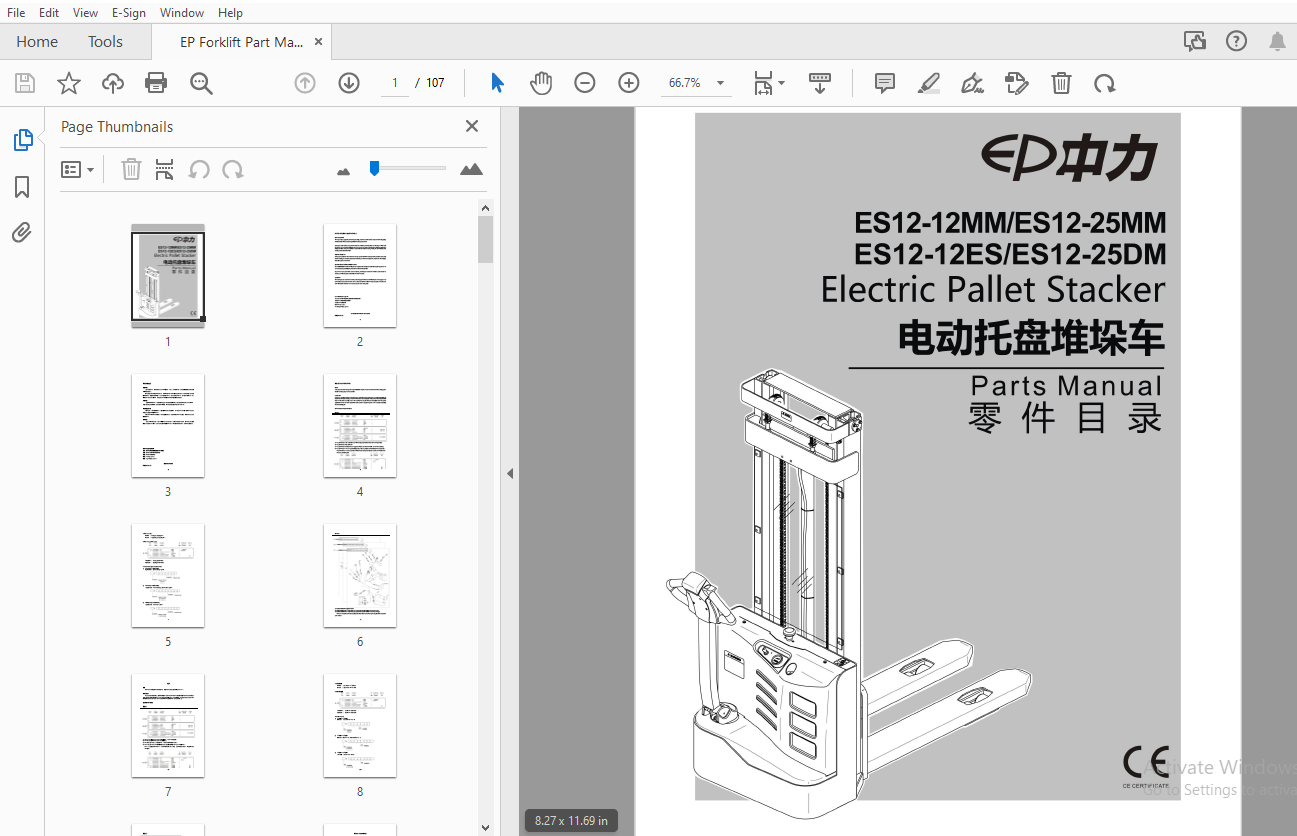The width and height of the screenshot is (1297, 836).
Task: Click the fit page scrolling icon
Action: coord(763,83)
